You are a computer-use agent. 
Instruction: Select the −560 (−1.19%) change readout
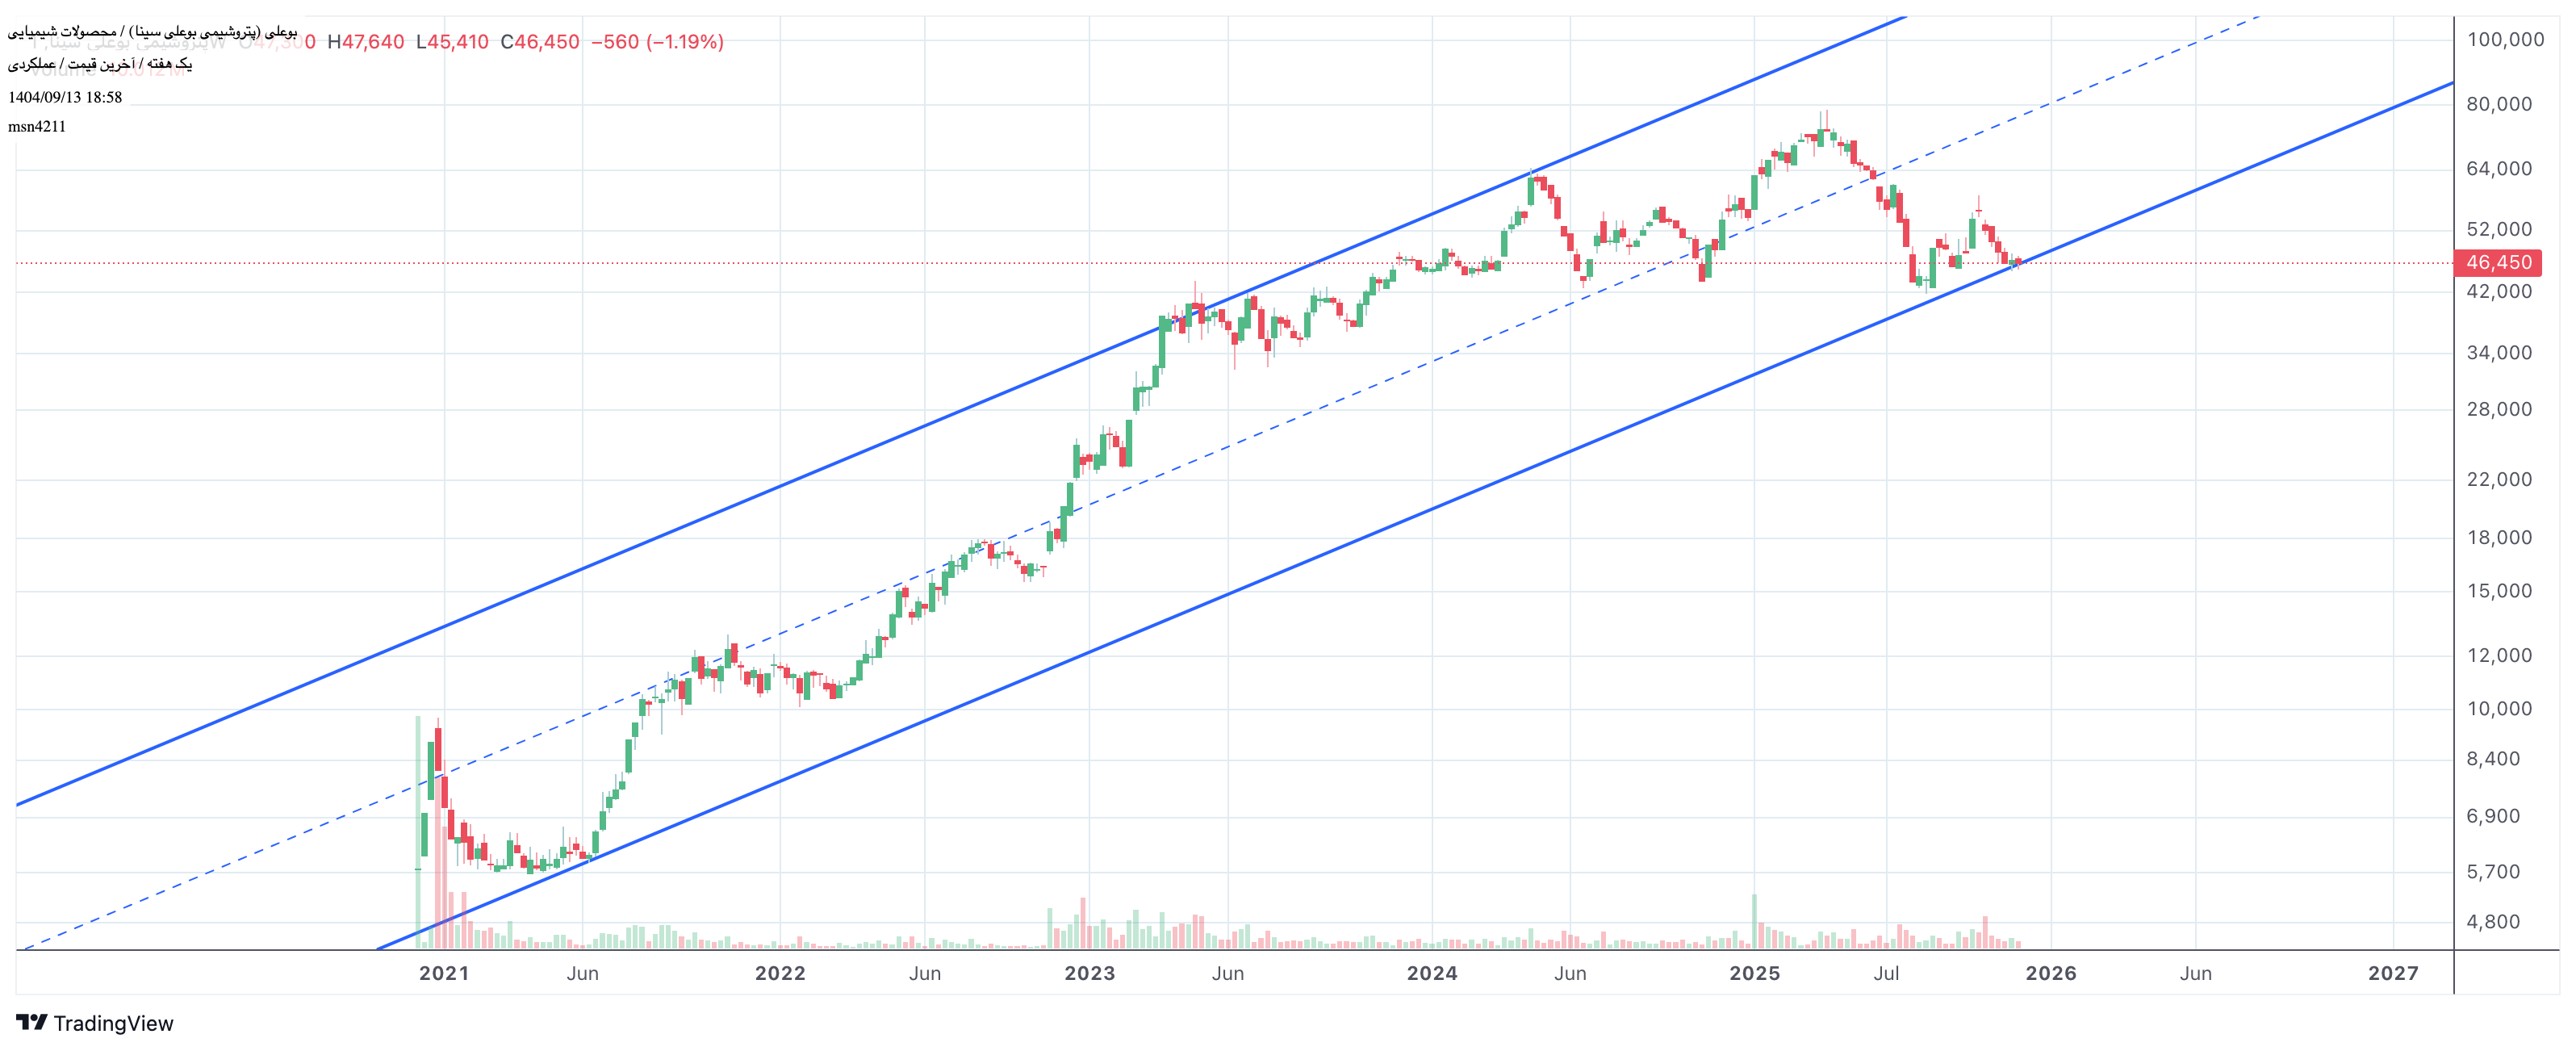(657, 42)
